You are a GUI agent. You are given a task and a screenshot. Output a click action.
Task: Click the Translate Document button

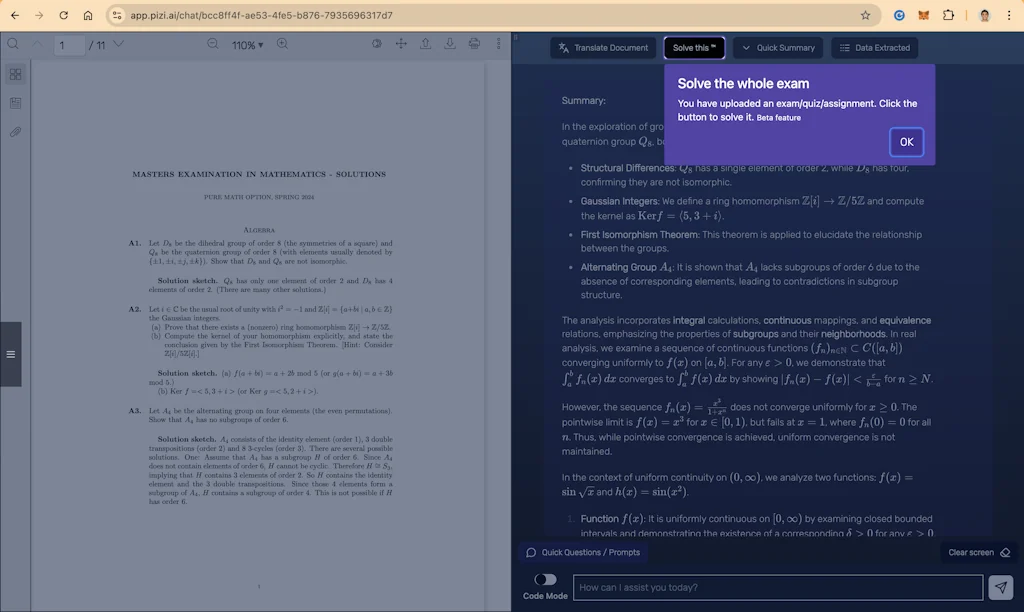point(602,47)
